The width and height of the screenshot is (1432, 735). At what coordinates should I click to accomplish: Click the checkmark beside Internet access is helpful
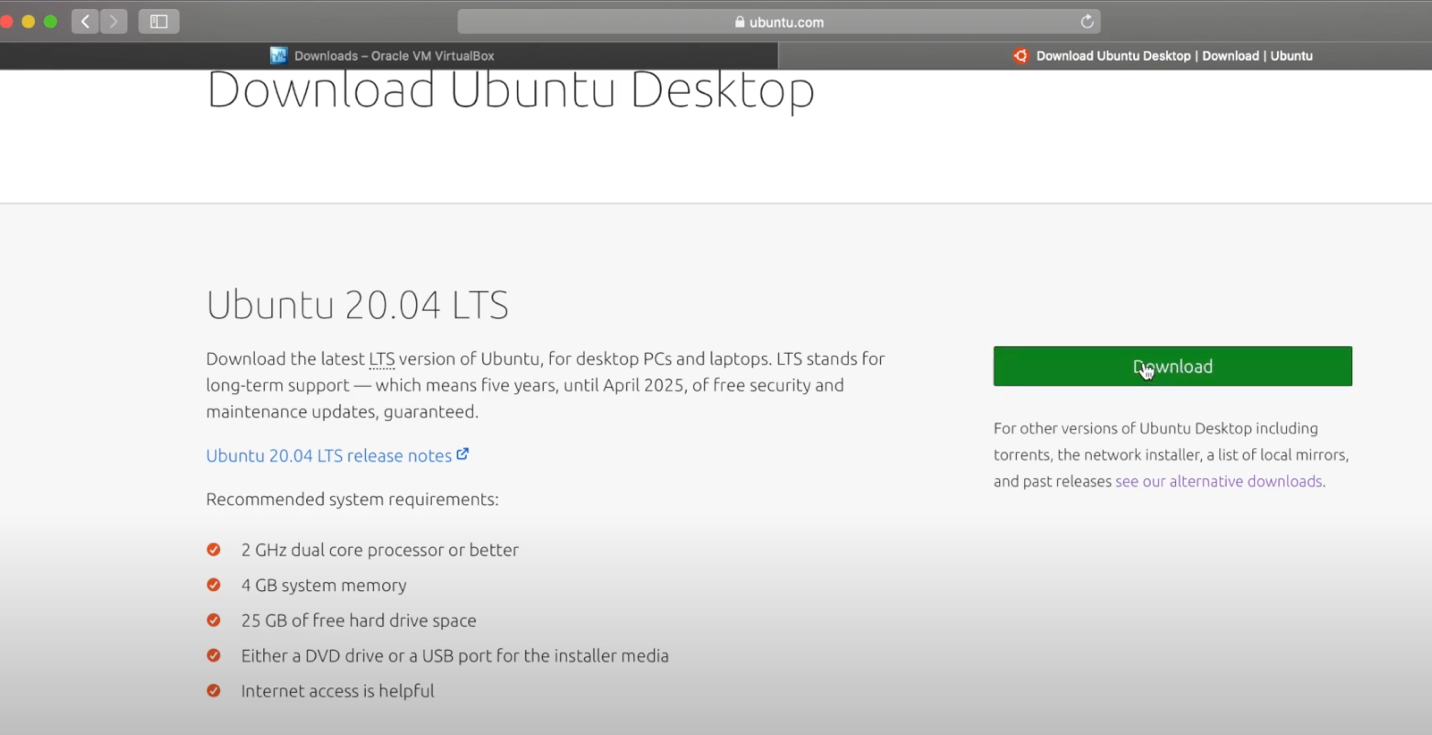tap(213, 690)
